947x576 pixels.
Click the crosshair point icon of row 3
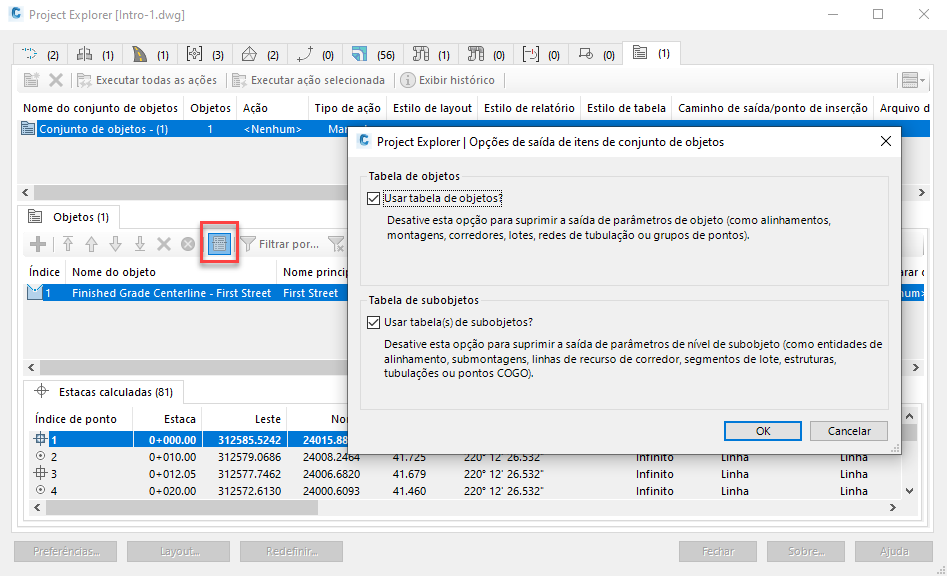coord(40,473)
